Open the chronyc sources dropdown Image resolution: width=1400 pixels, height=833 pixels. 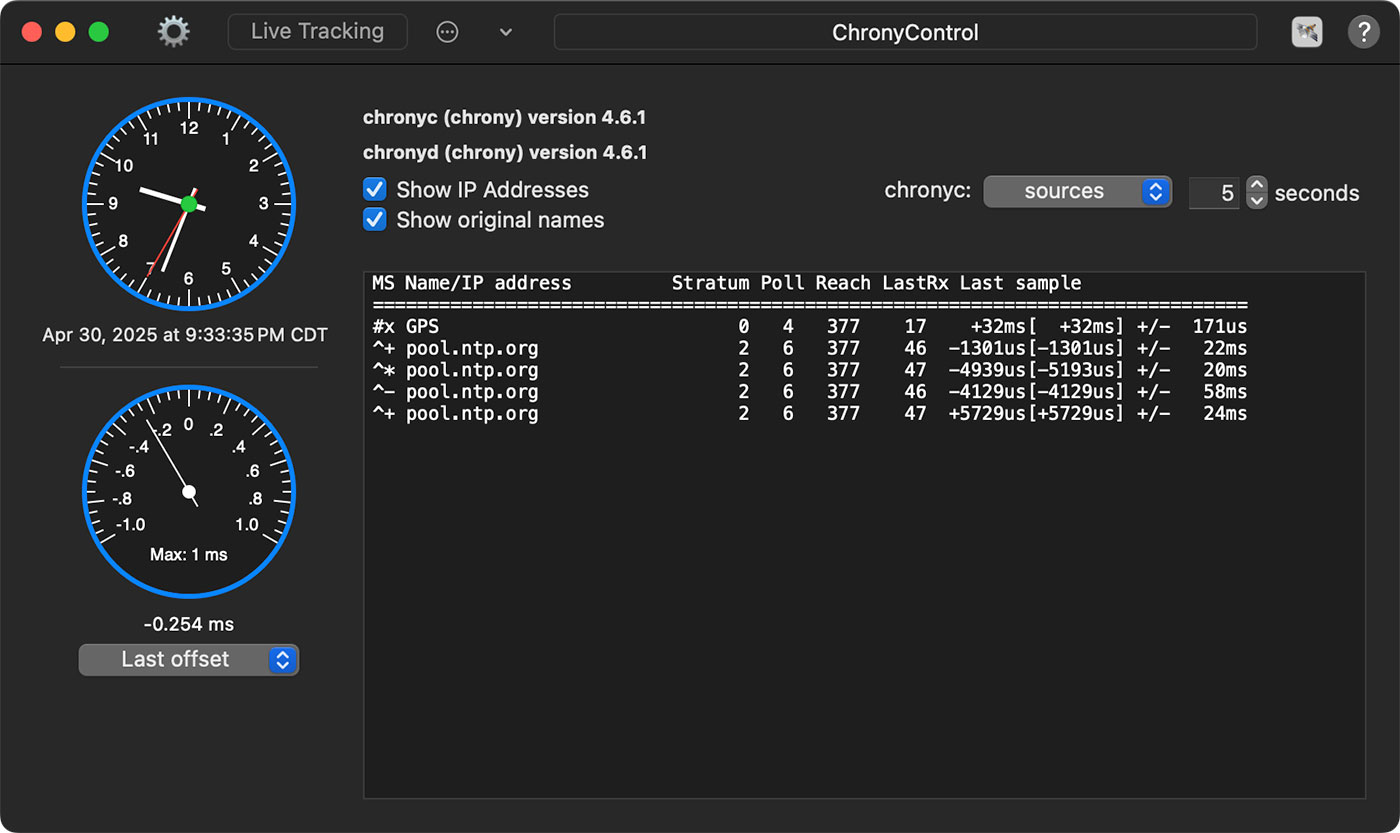pos(1077,192)
